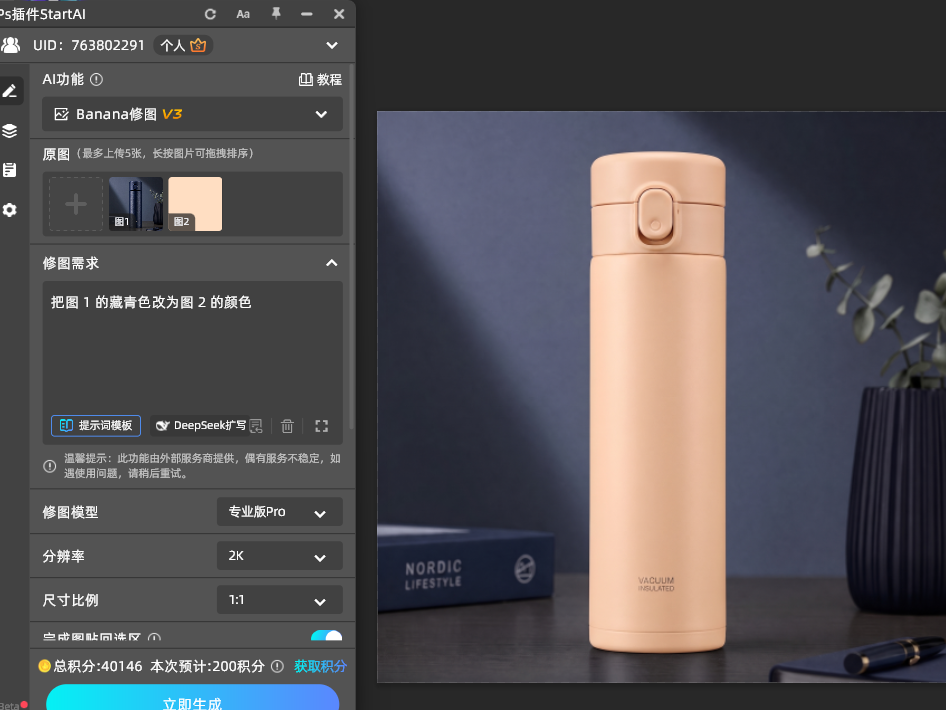This screenshot has height=710, width=946.
Task: Open the edit pencil sidebar tab
Action: click(x=10, y=91)
